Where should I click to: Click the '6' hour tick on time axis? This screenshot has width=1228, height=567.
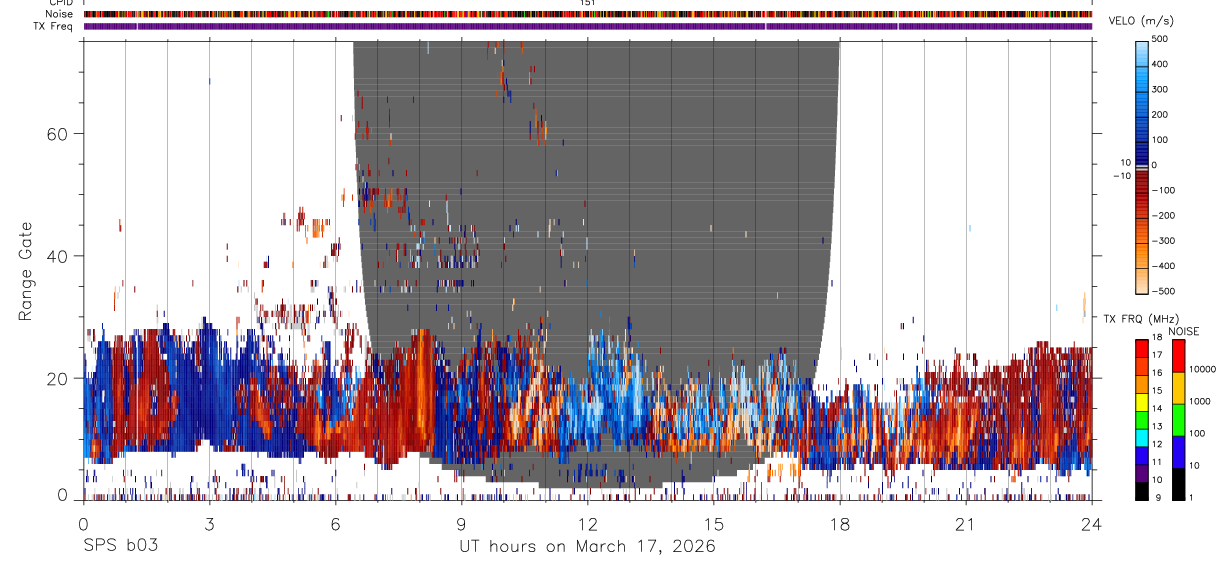[x=335, y=523]
